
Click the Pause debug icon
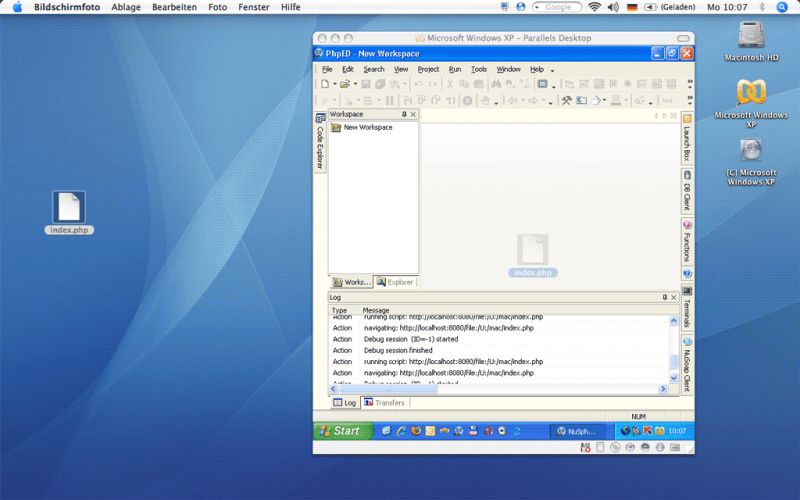(390, 101)
